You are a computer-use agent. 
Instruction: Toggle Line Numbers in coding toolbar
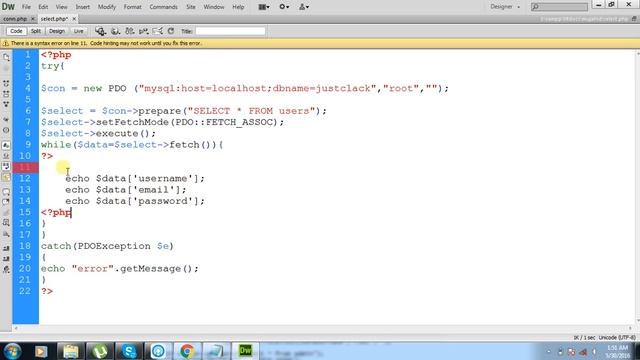pyautogui.click(x=6, y=145)
